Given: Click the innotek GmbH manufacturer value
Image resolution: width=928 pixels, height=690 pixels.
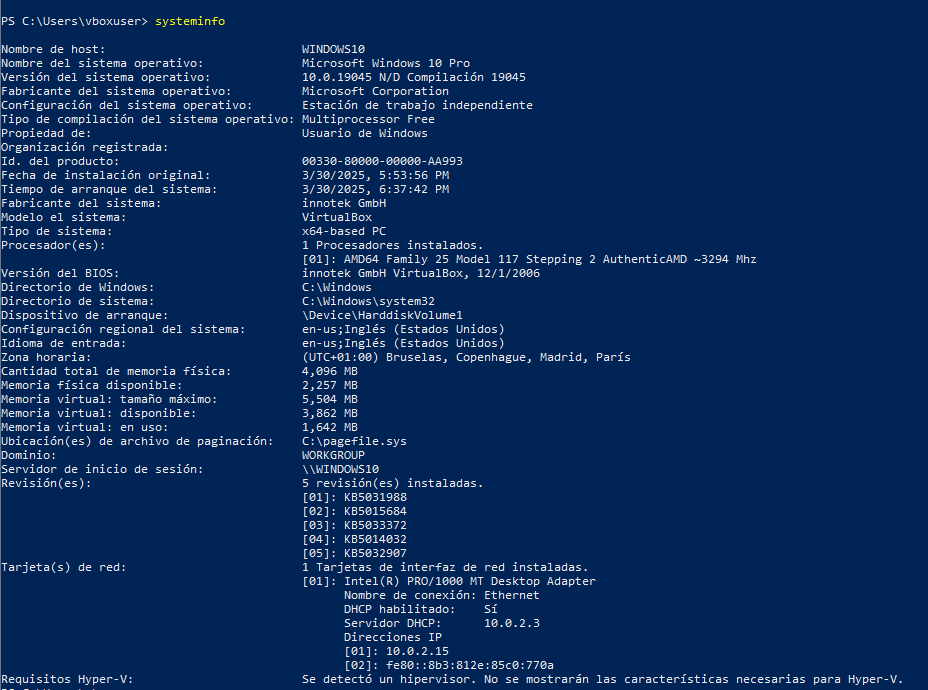Looking at the screenshot, I should point(344,203).
